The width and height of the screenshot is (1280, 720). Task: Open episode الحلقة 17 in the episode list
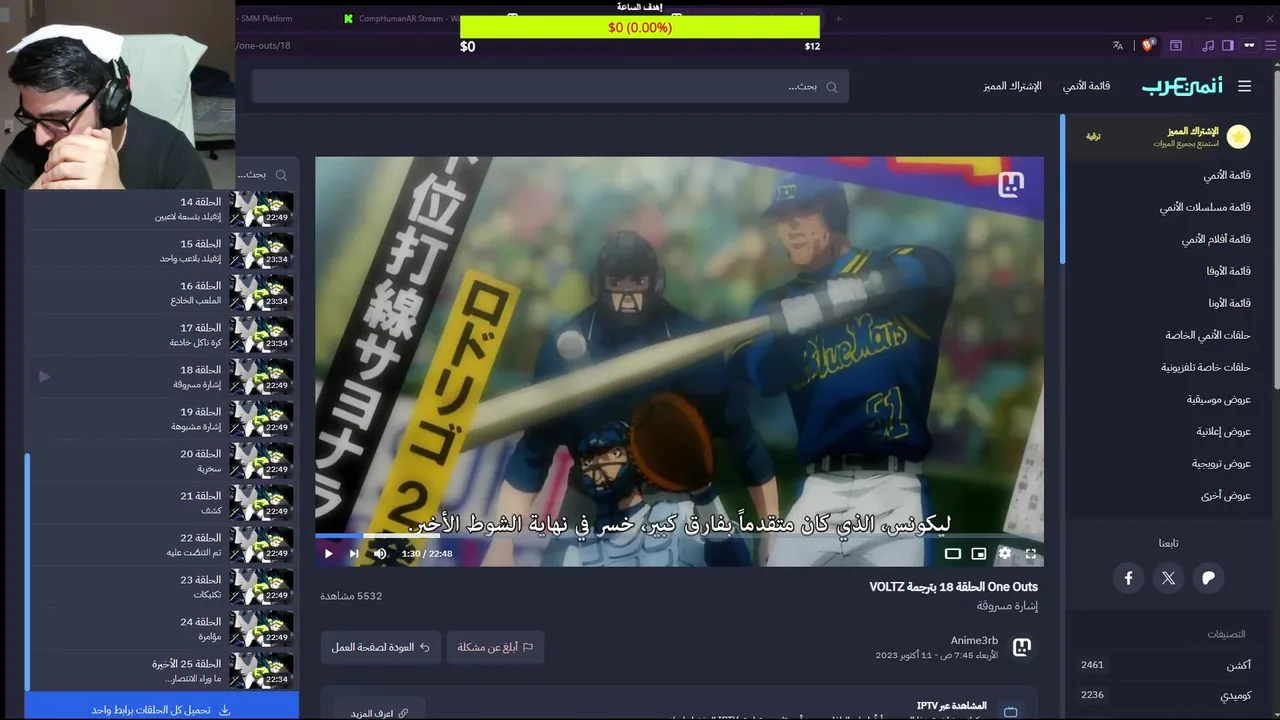163,334
